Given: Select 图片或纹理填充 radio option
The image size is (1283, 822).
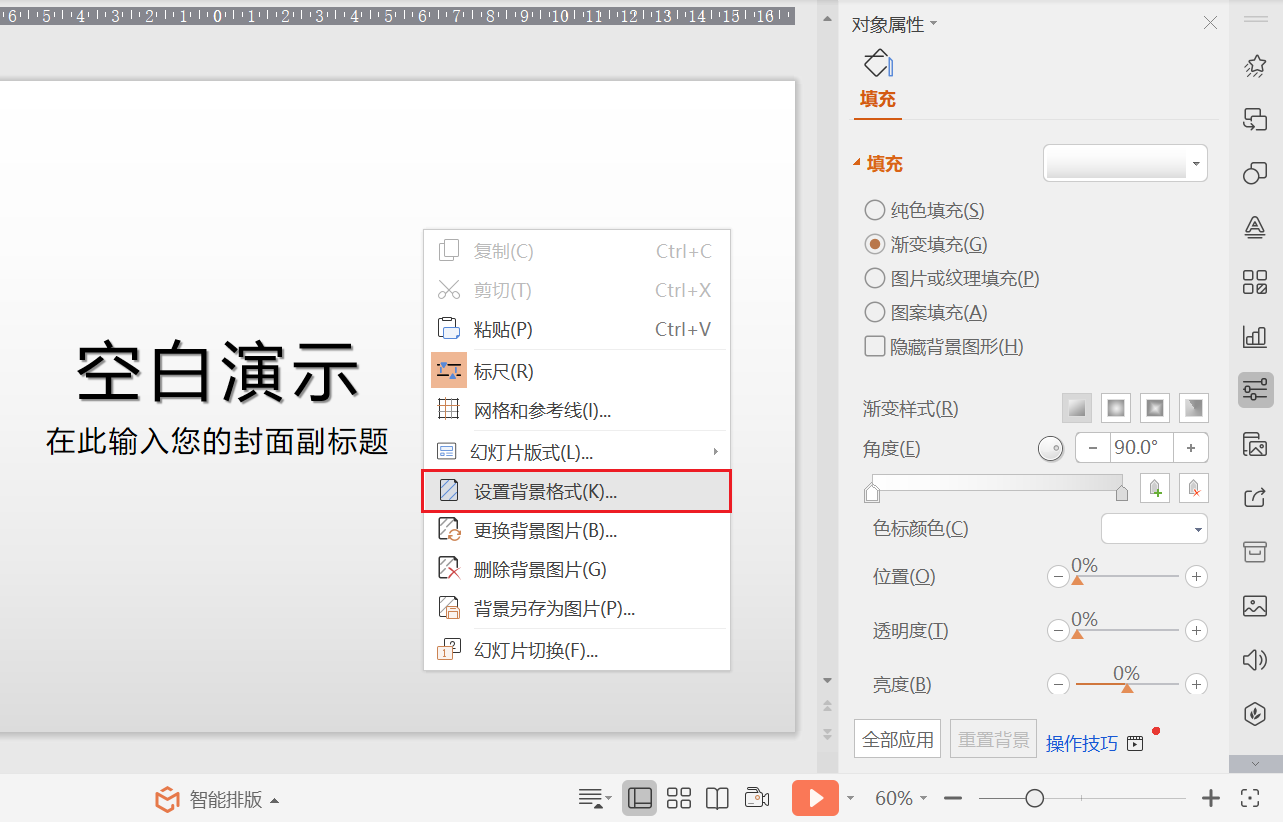Looking at the screenshot, I should (874, 278).
